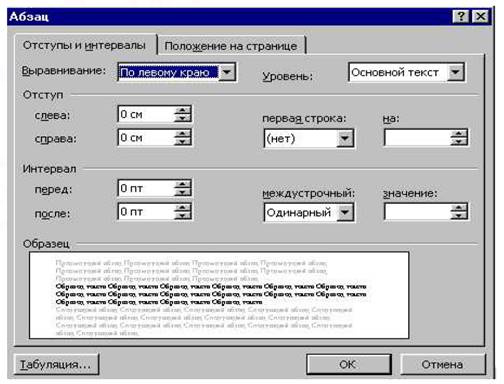Image resolution: width=504 pixels, height=384 pixels.
Task: Click the Образец preview area
Action: [x=219, y=295]
